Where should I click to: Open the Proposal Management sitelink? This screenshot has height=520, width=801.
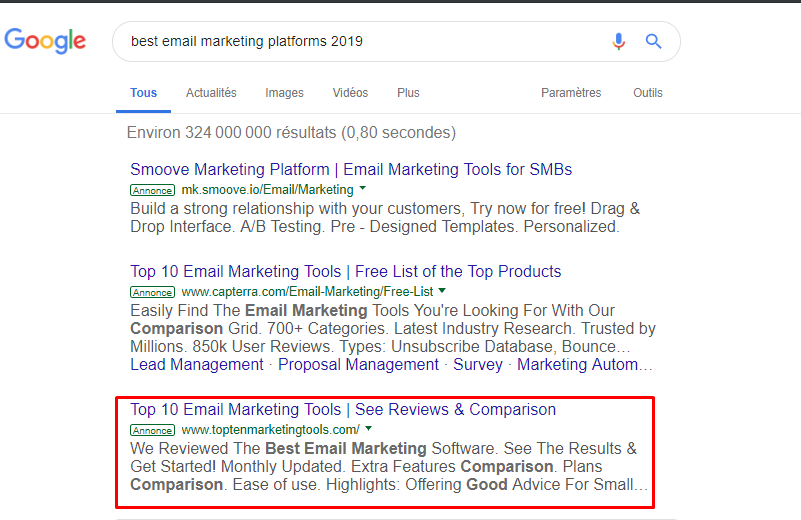pyautogui.click(x=358, y=365)
